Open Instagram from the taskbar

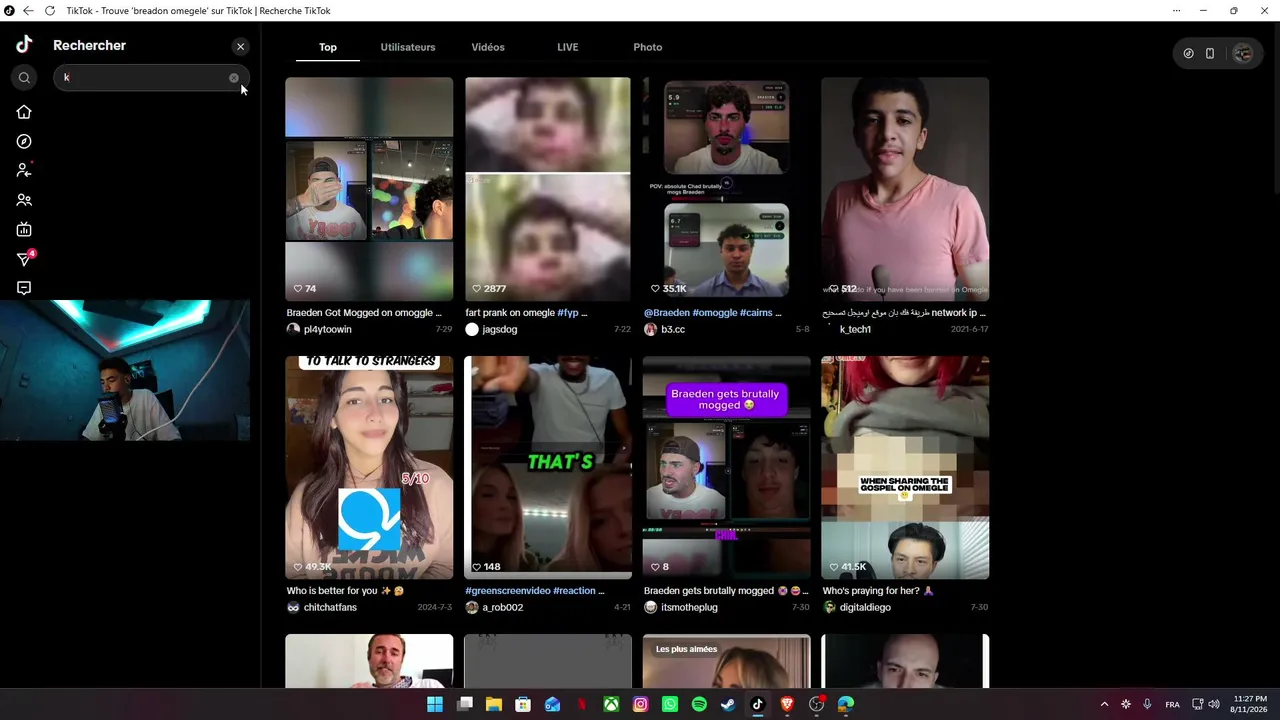(640, 704)
